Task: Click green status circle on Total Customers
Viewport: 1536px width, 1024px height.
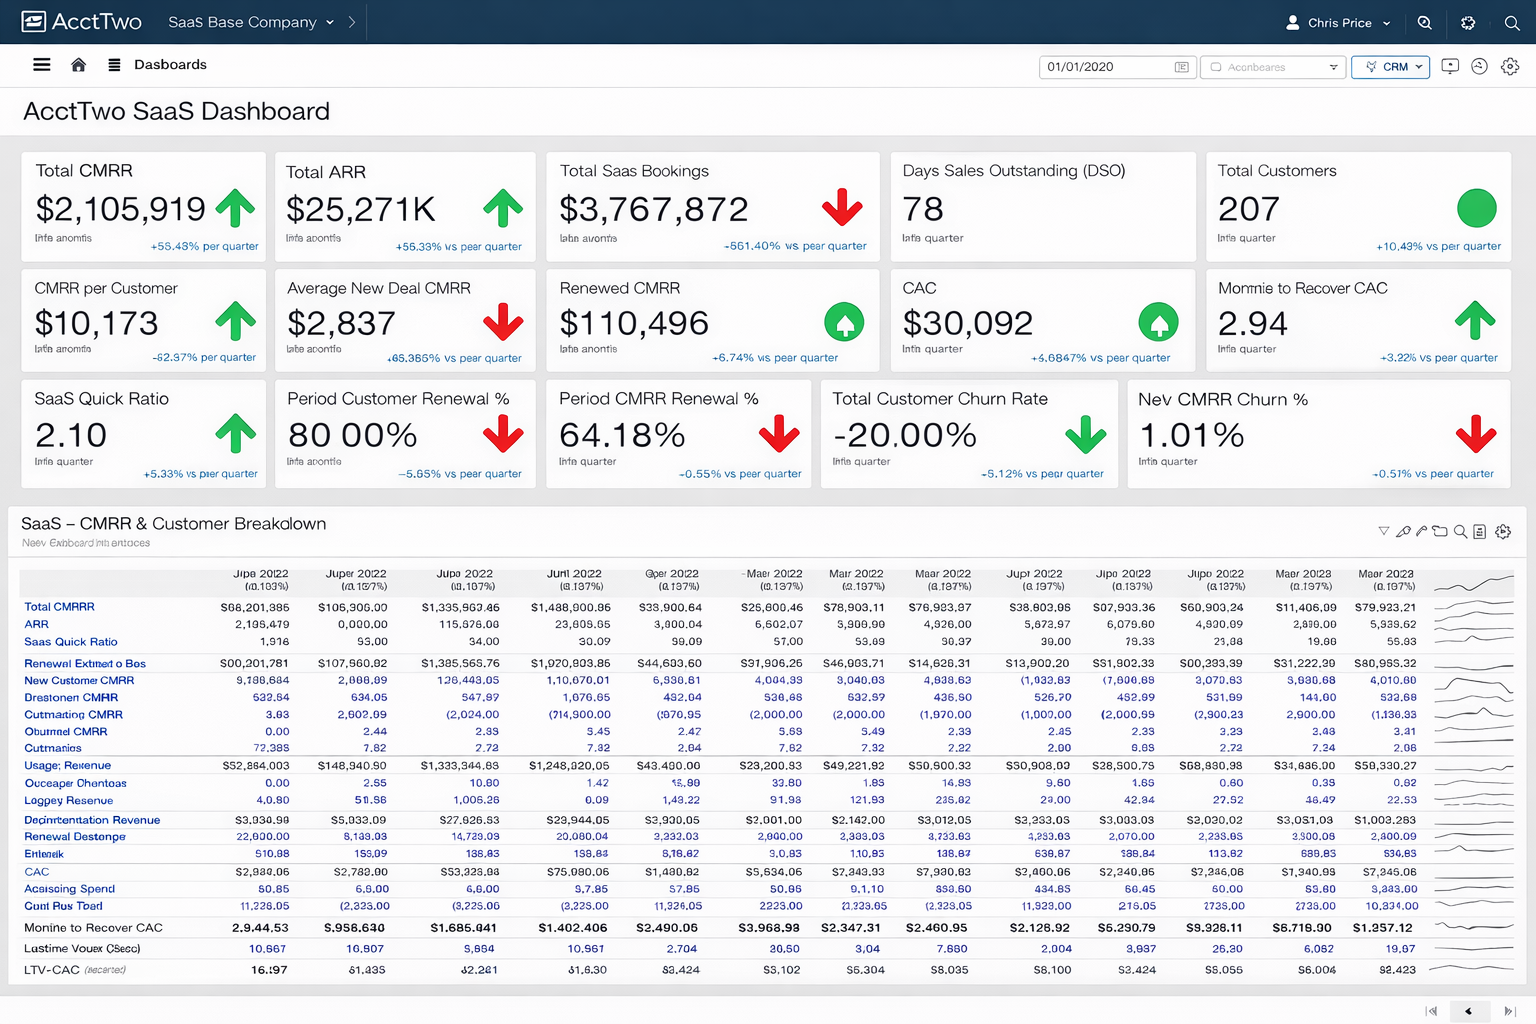Action: coord(1476,208)
